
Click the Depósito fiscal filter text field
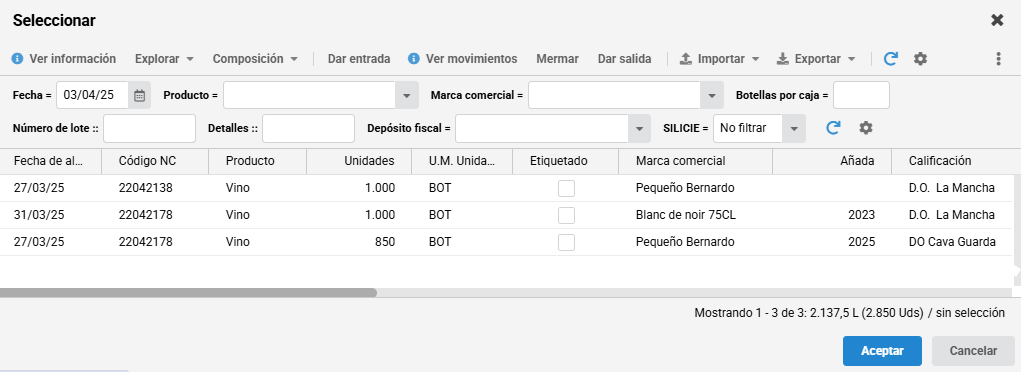coord(542,128)
